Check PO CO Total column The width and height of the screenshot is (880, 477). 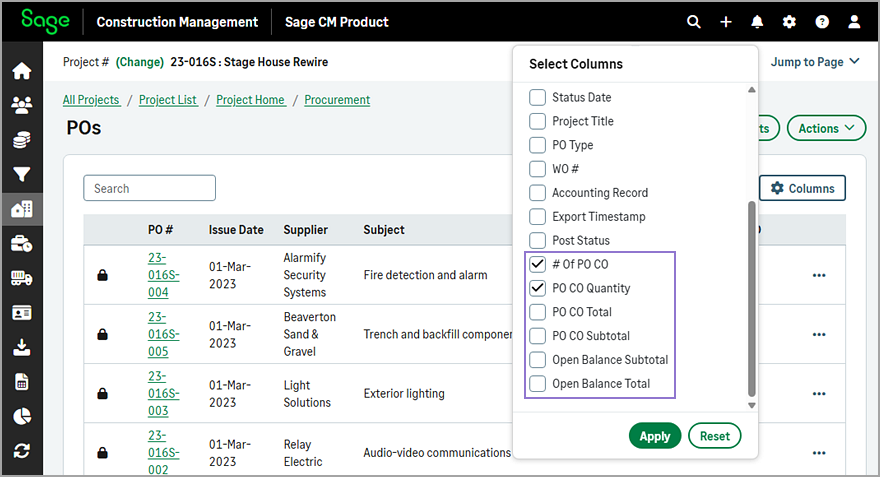click(537, 312)
